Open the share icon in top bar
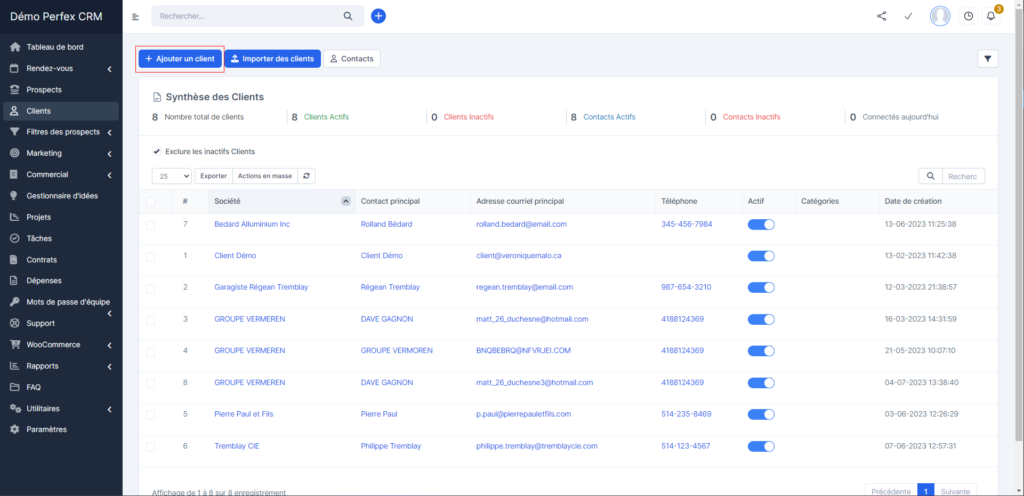Viewport: 1024px width, 496px height. (x=881, y=16)
